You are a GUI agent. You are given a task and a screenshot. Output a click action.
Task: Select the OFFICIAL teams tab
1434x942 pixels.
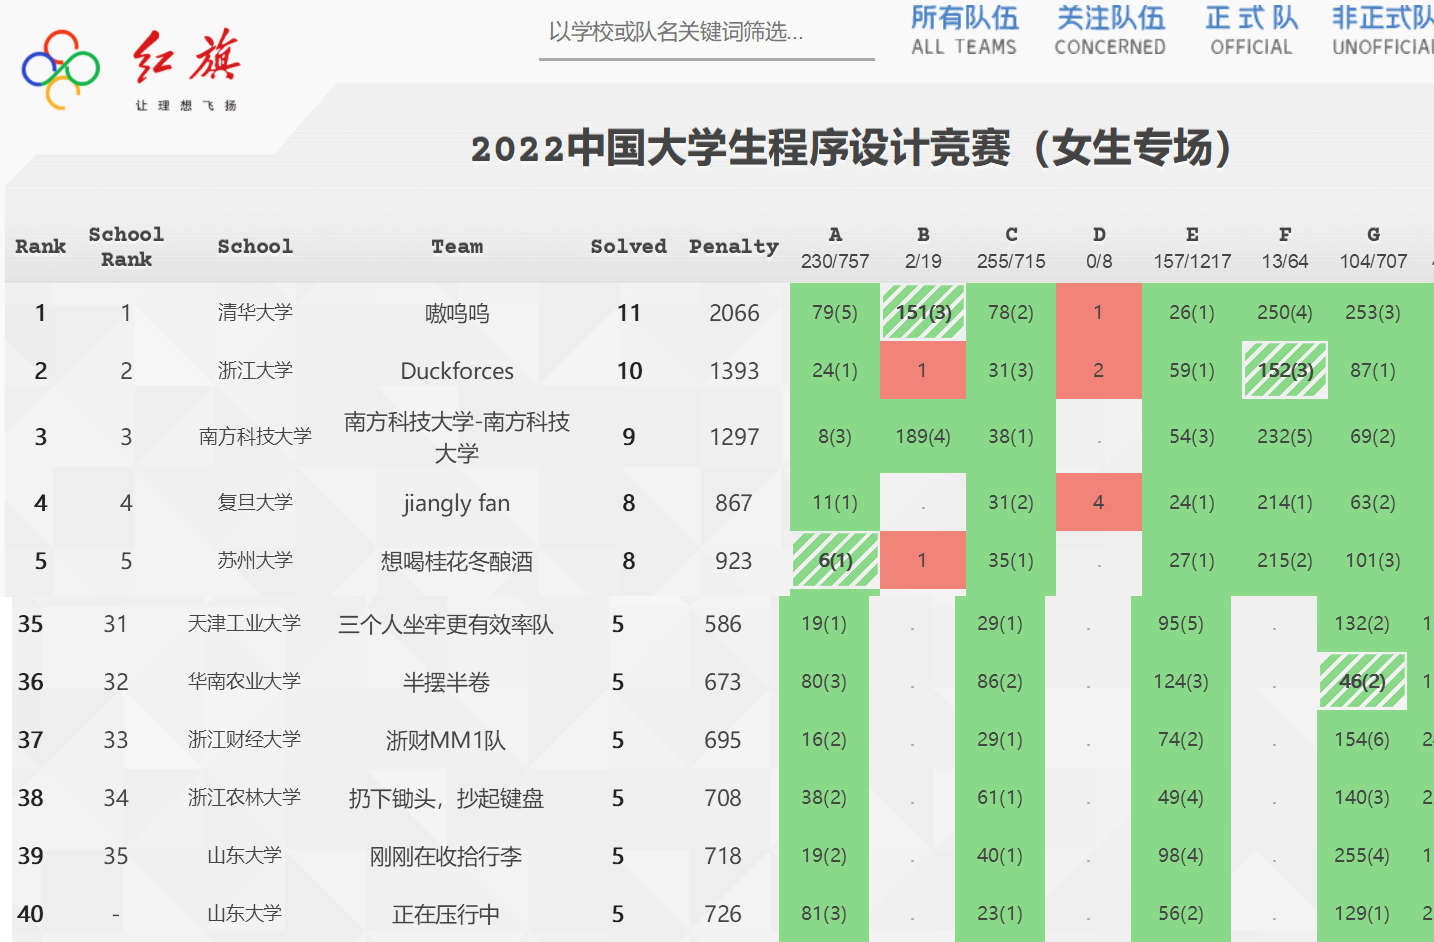[x=1251, y=31]
